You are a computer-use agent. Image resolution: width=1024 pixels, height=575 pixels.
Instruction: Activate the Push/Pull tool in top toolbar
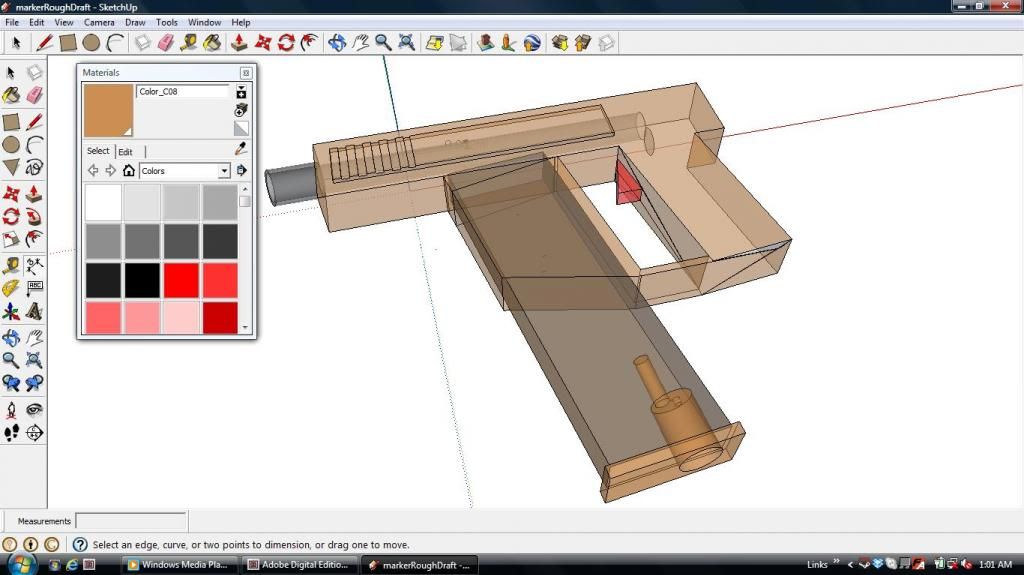tap(239, 43)
